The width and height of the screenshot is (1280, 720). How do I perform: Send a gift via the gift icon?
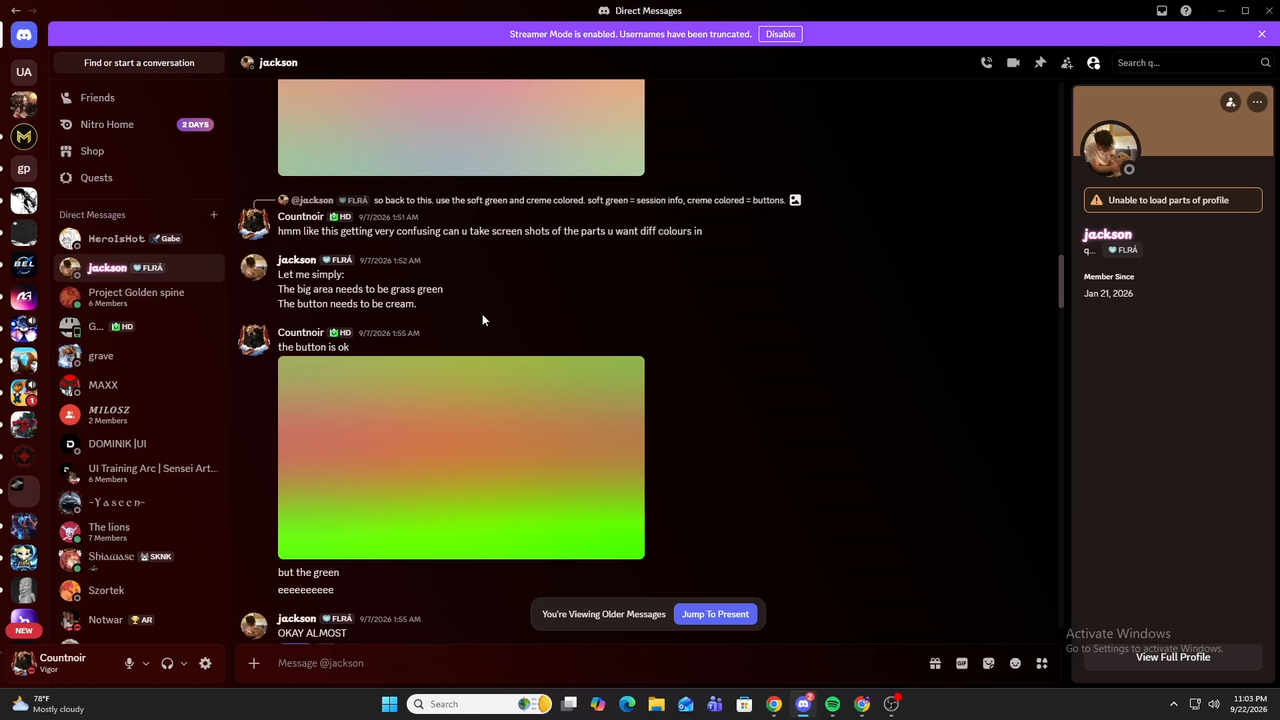[935, 663]
